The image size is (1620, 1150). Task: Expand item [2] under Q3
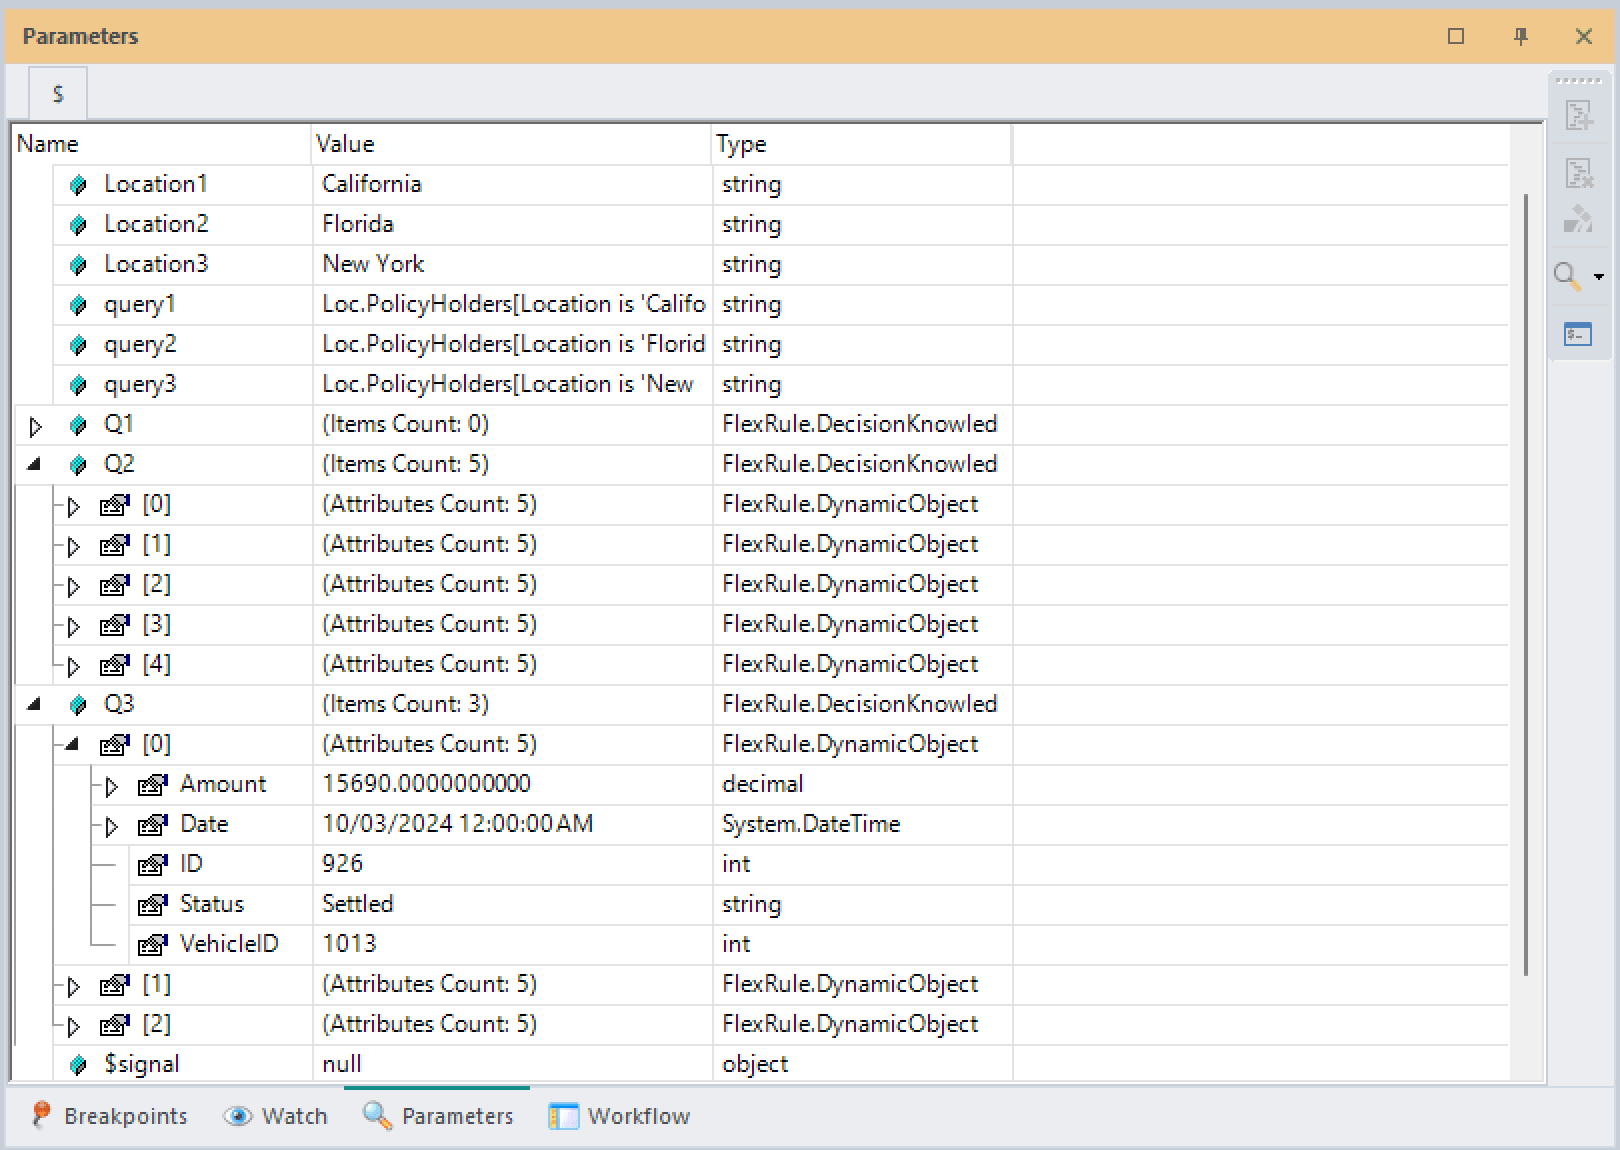click(x=73, y=1026)
